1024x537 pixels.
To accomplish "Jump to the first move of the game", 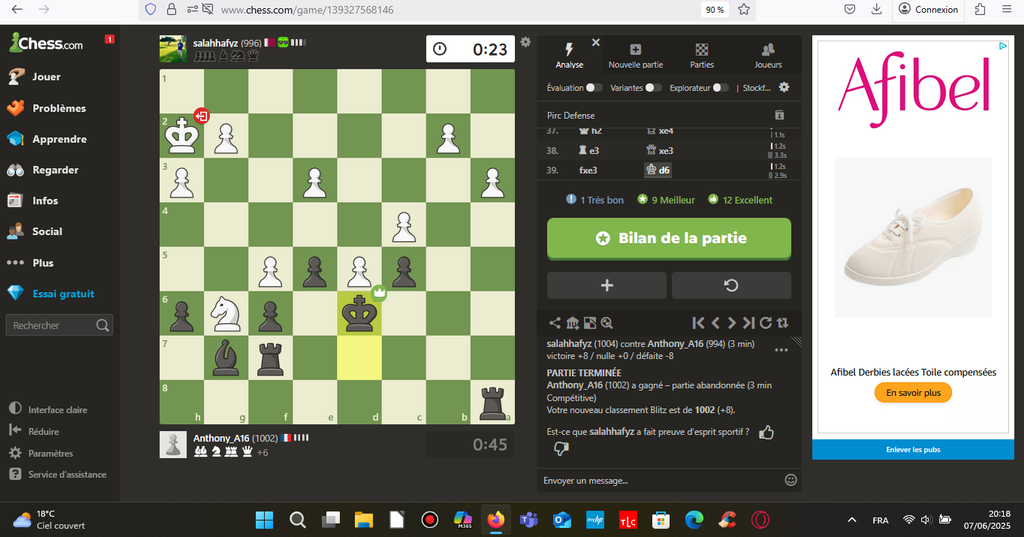I will pos(699,323).
